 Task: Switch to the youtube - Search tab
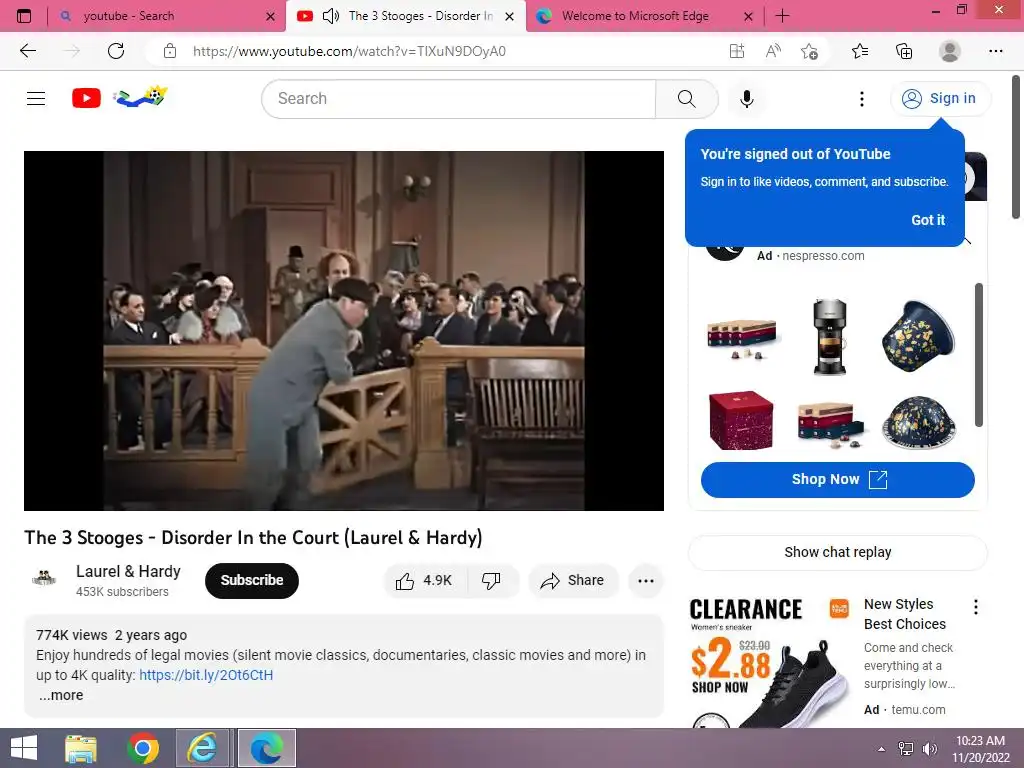point(165,16)
